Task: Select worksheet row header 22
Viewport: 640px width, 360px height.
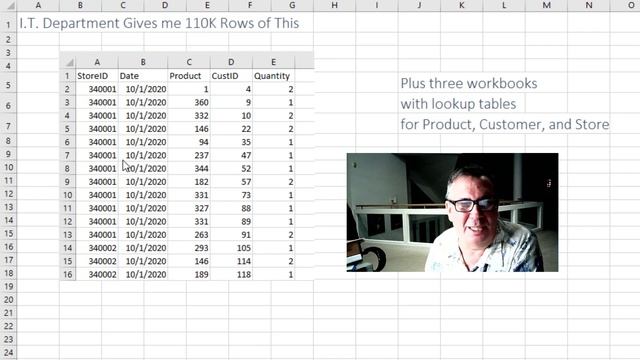Action: pyautogui.click(x=8, y=326)
